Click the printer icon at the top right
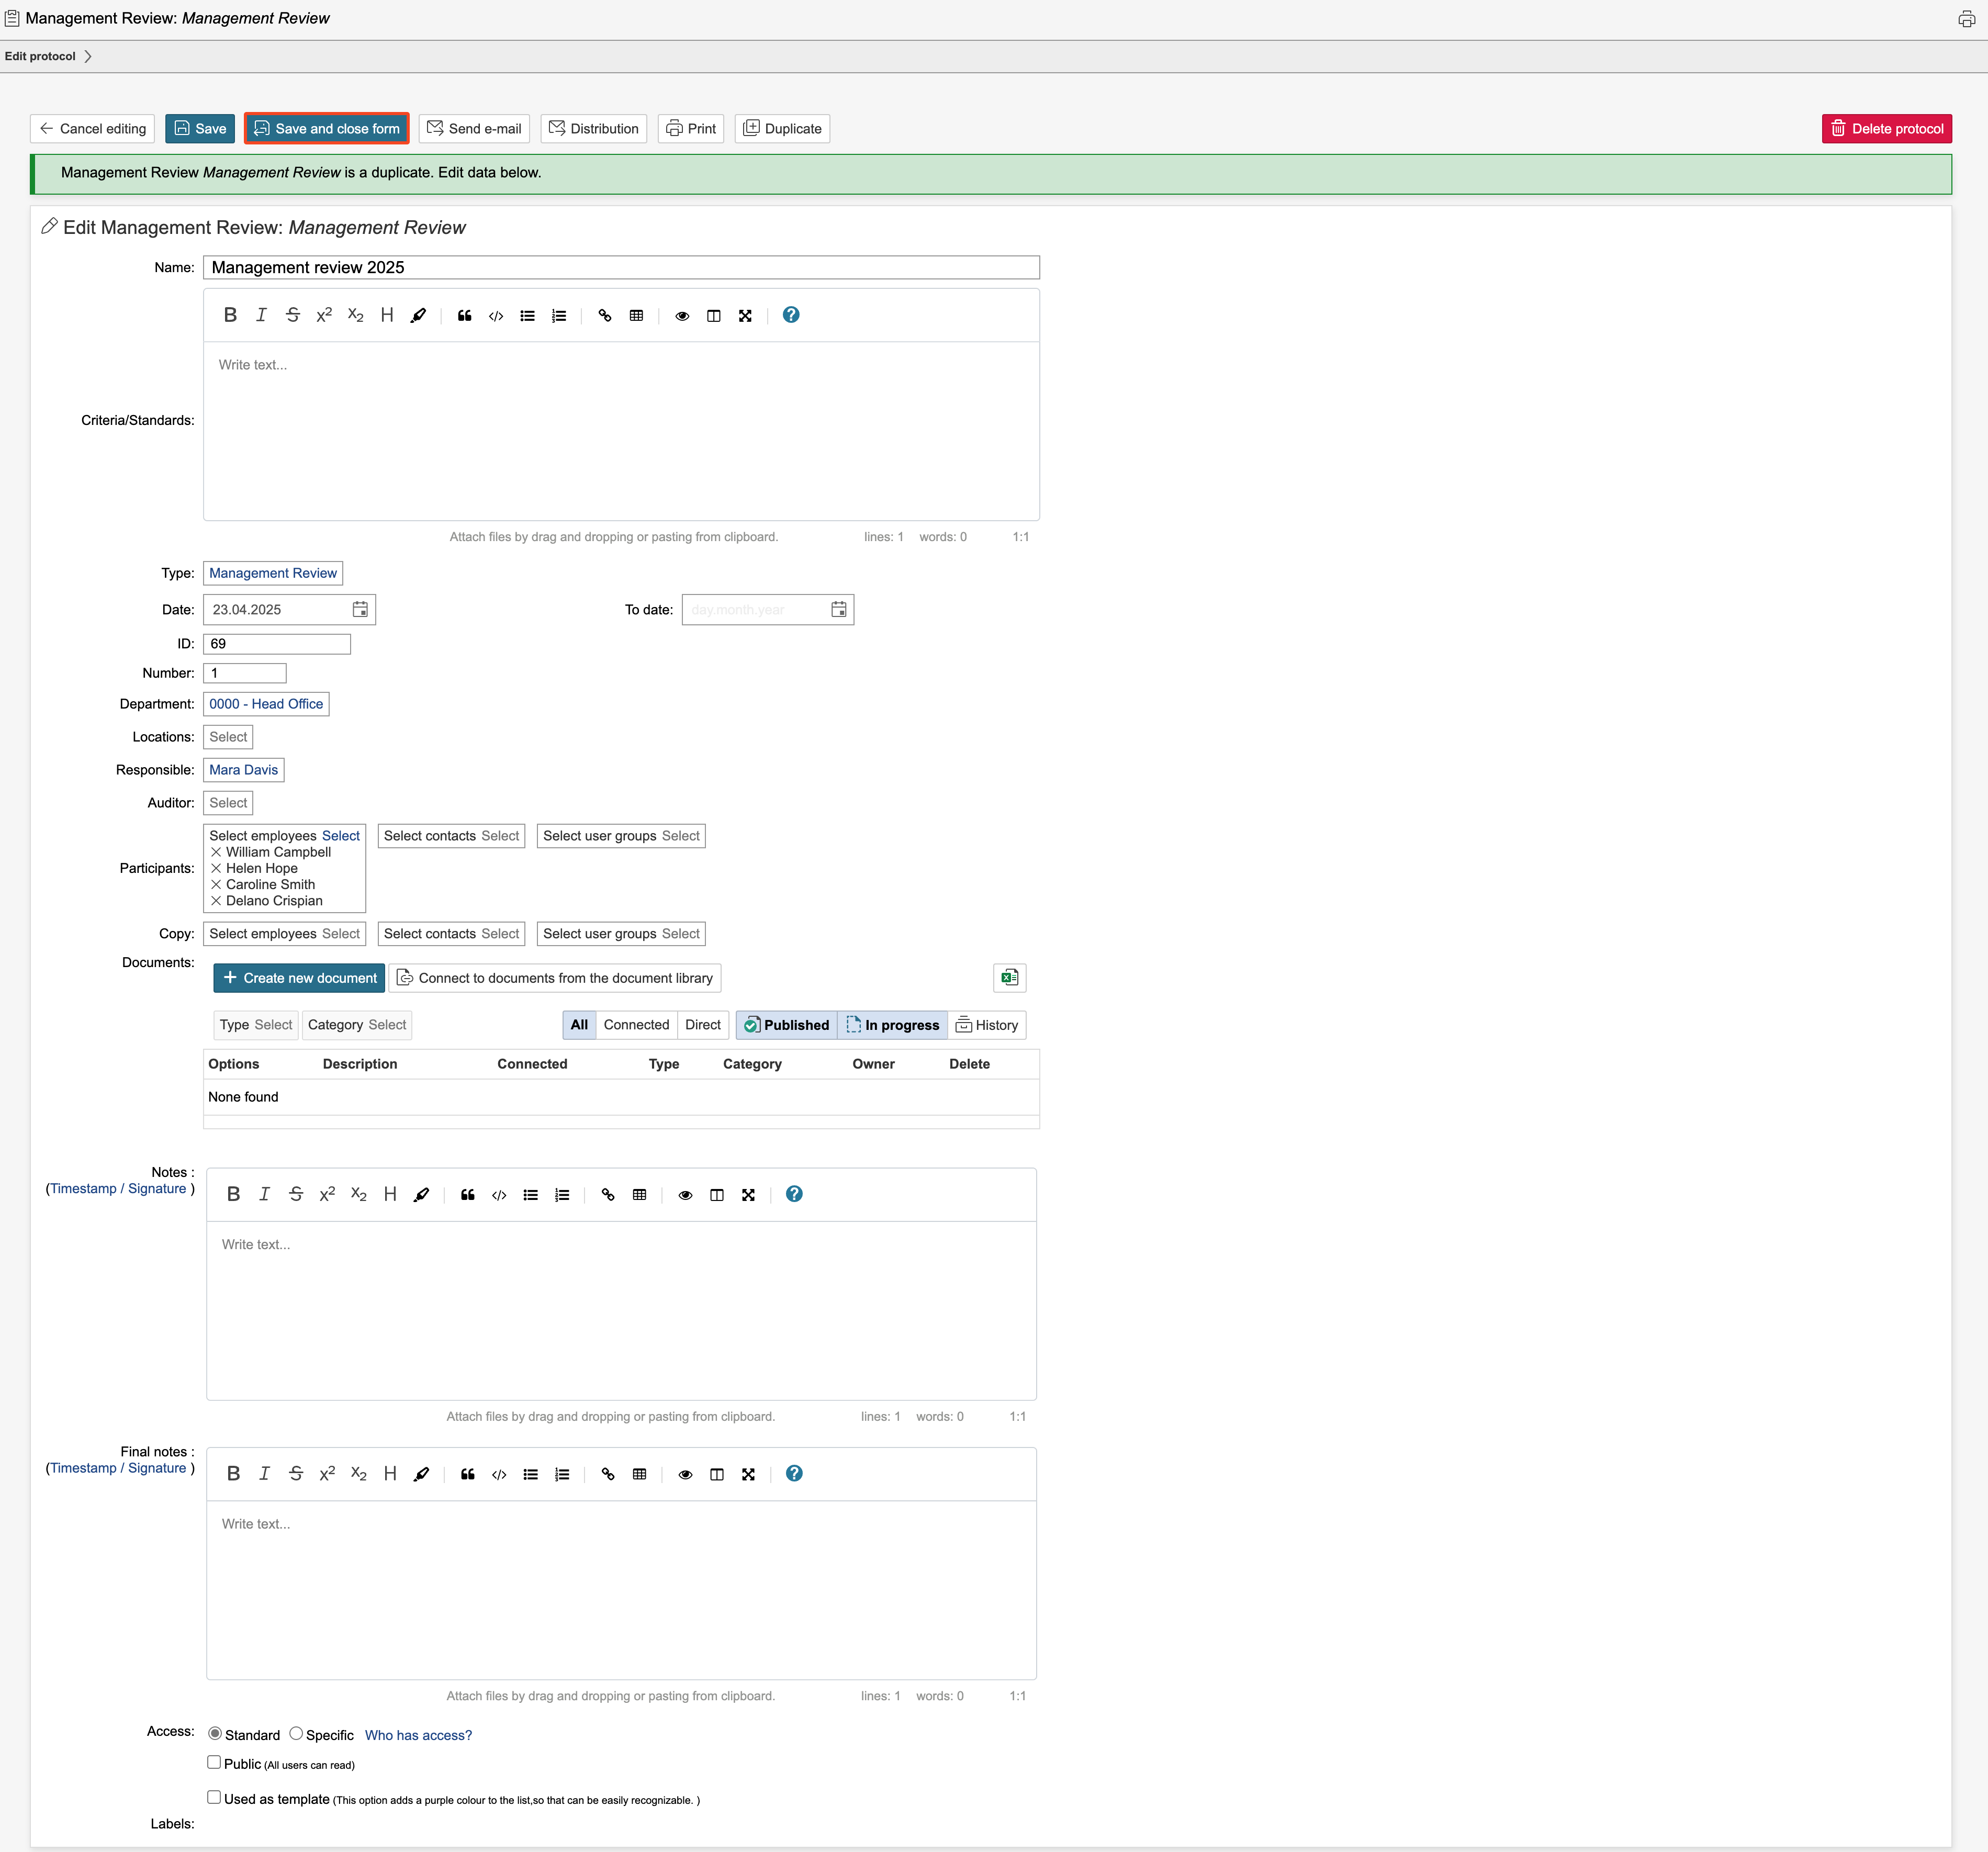The width and height of the screenshot is (1988, 1852). click(1966, 19)
